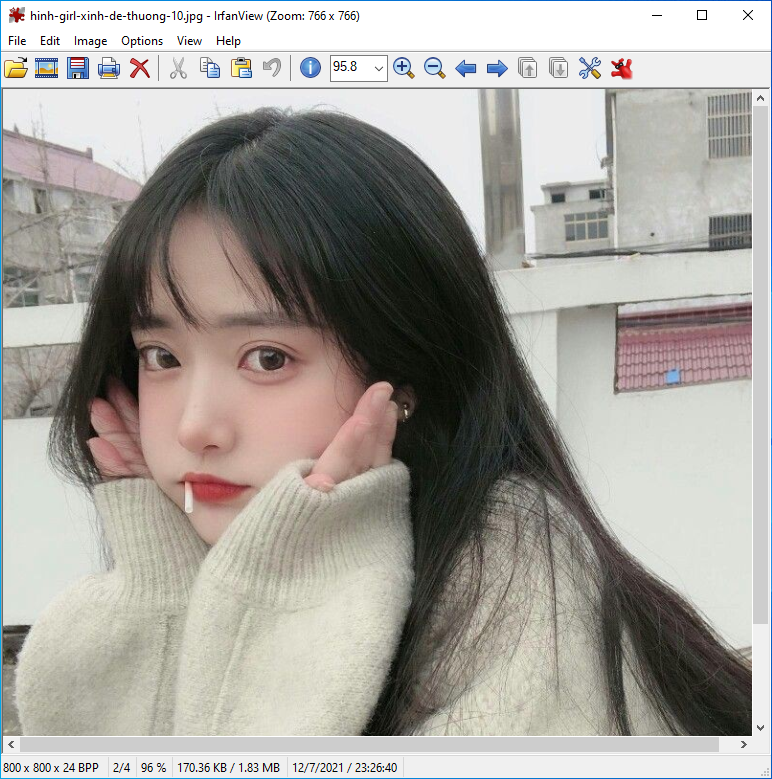
Task: Open the Settings wrench icon
Action: 590,68
